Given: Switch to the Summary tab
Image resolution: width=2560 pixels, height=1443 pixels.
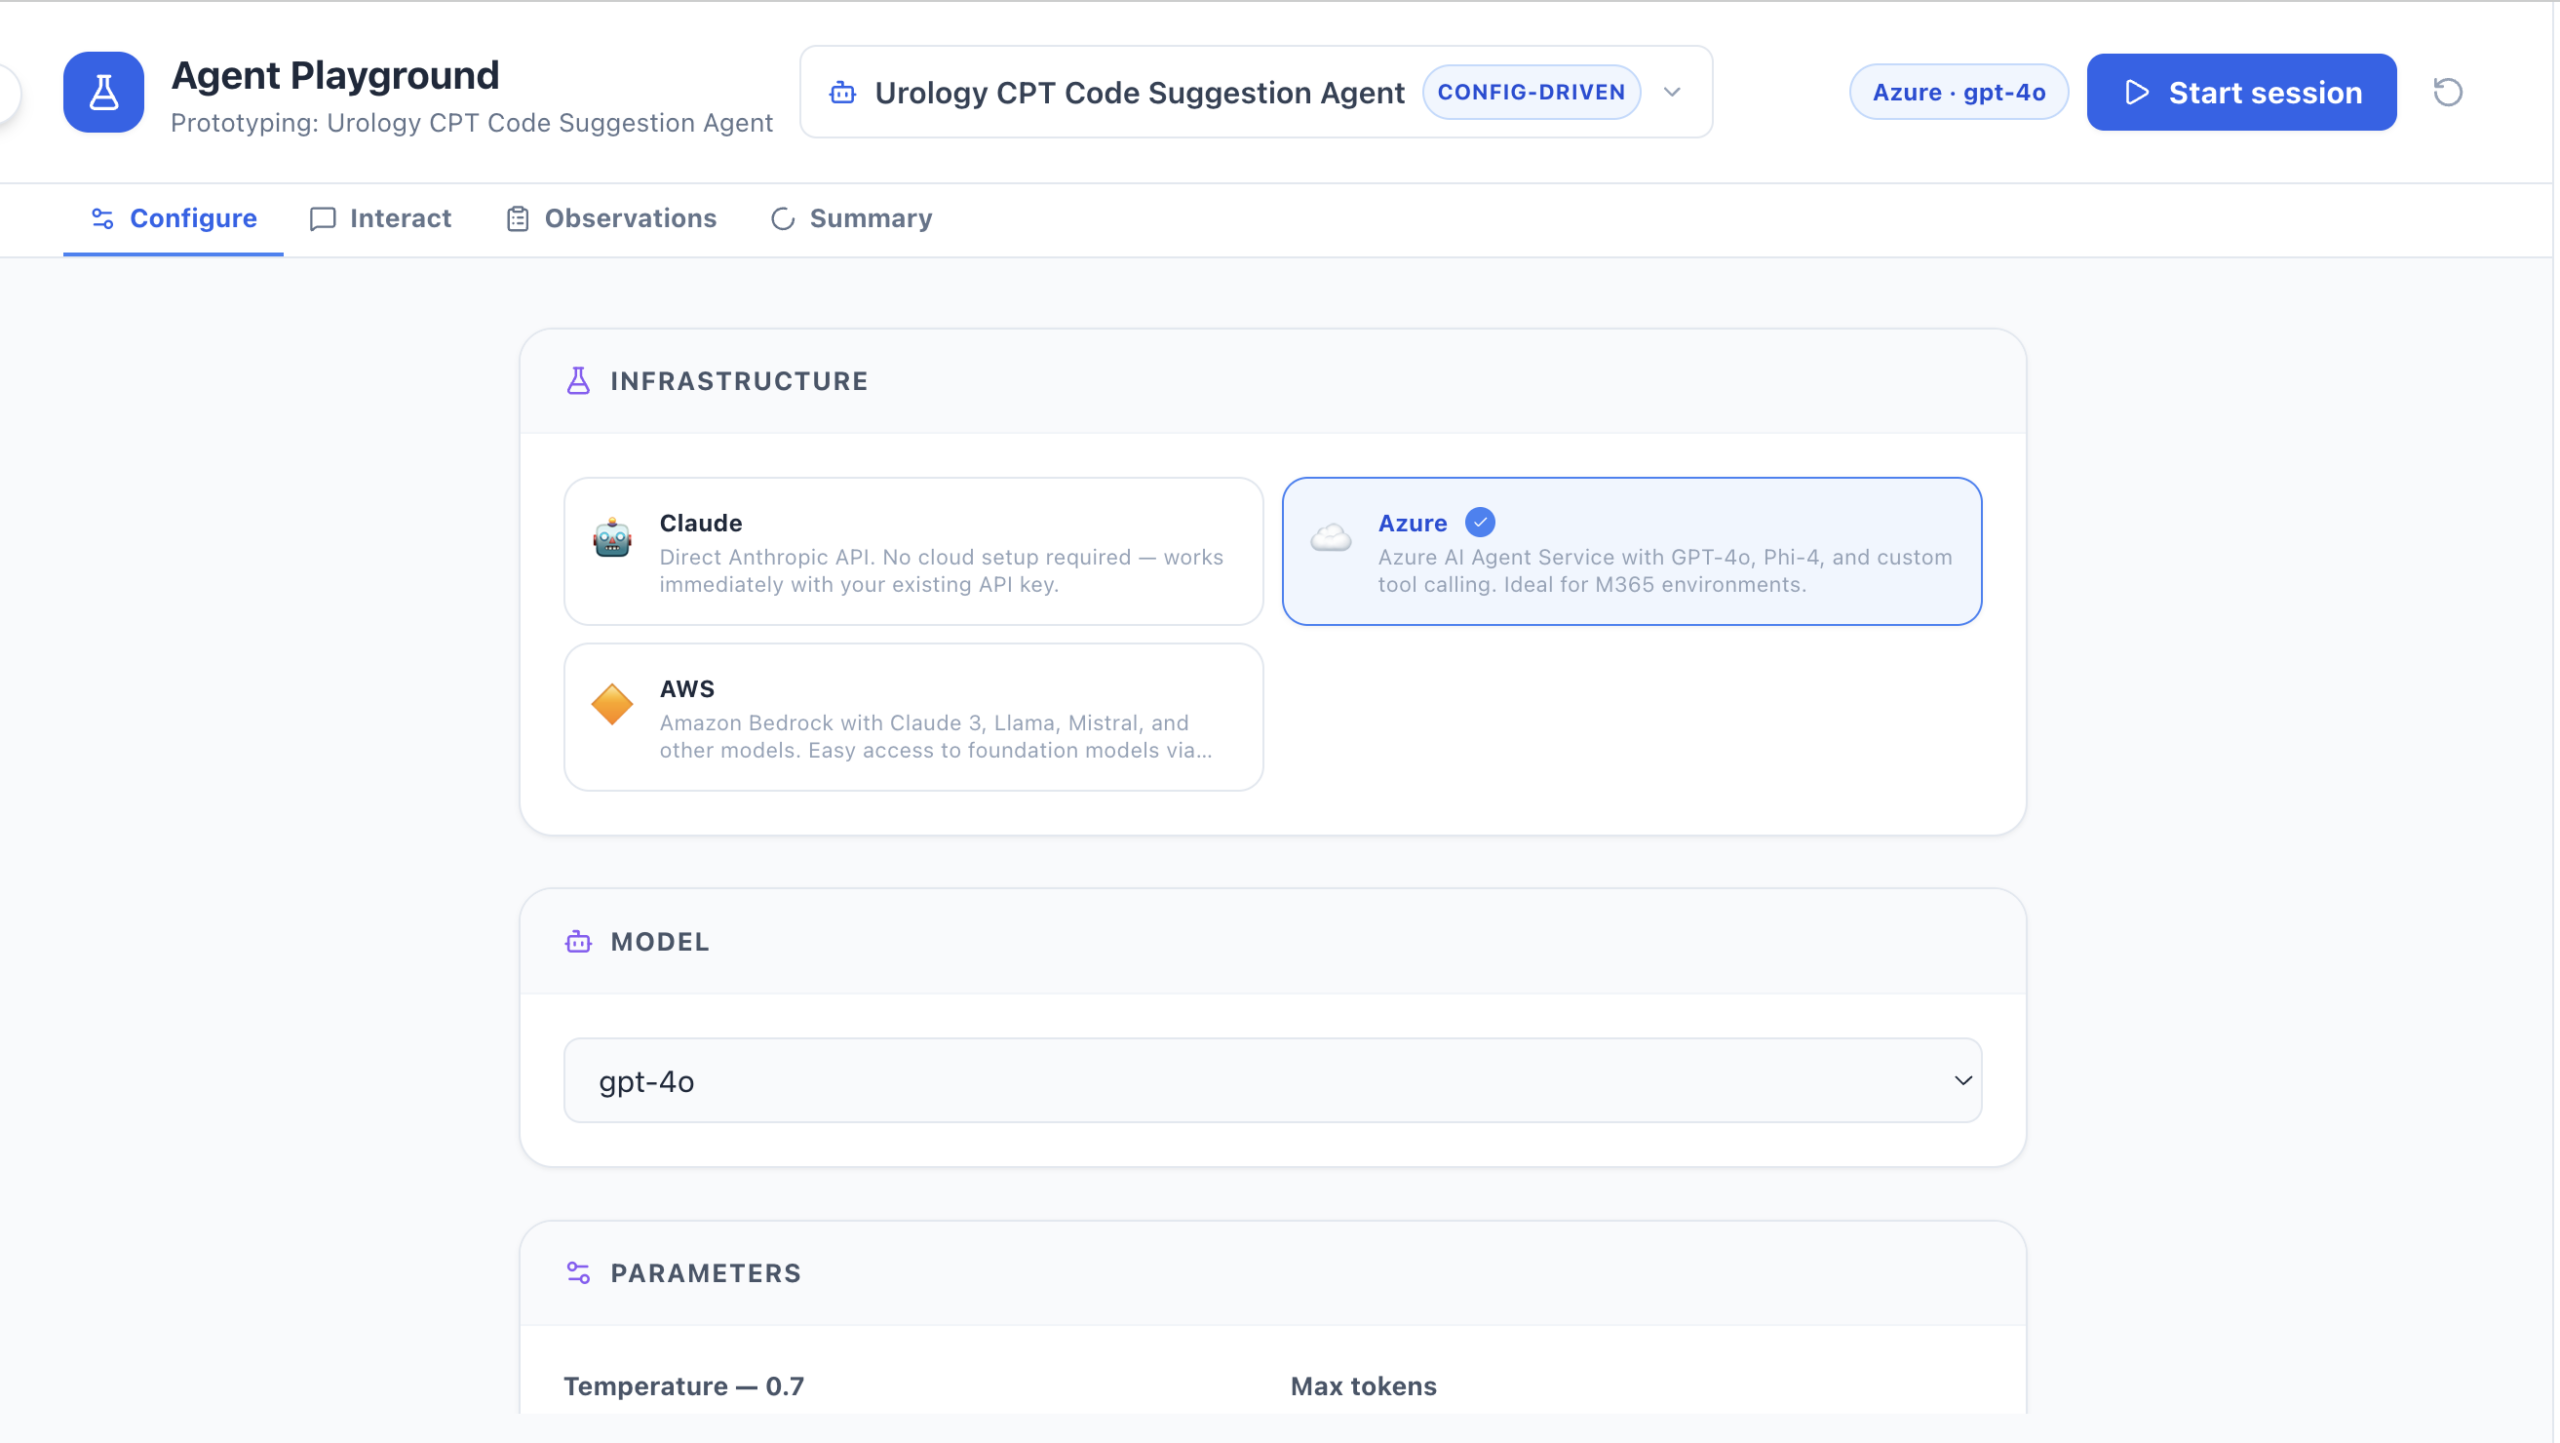Looking at the screenshot, I should 851,218.
